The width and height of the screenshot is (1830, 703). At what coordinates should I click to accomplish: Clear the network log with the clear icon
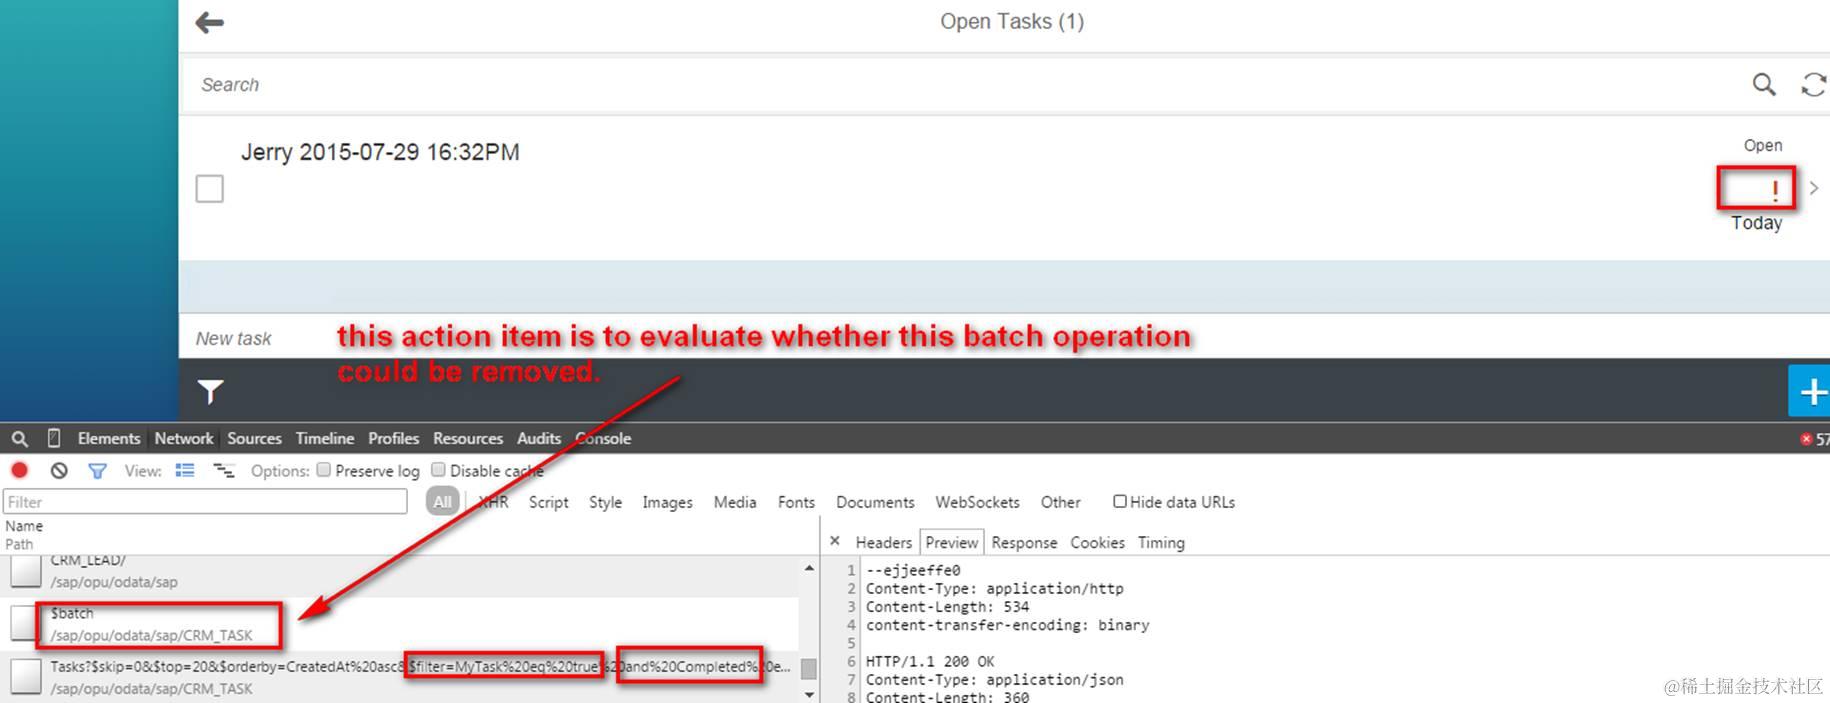click(59, 470)
